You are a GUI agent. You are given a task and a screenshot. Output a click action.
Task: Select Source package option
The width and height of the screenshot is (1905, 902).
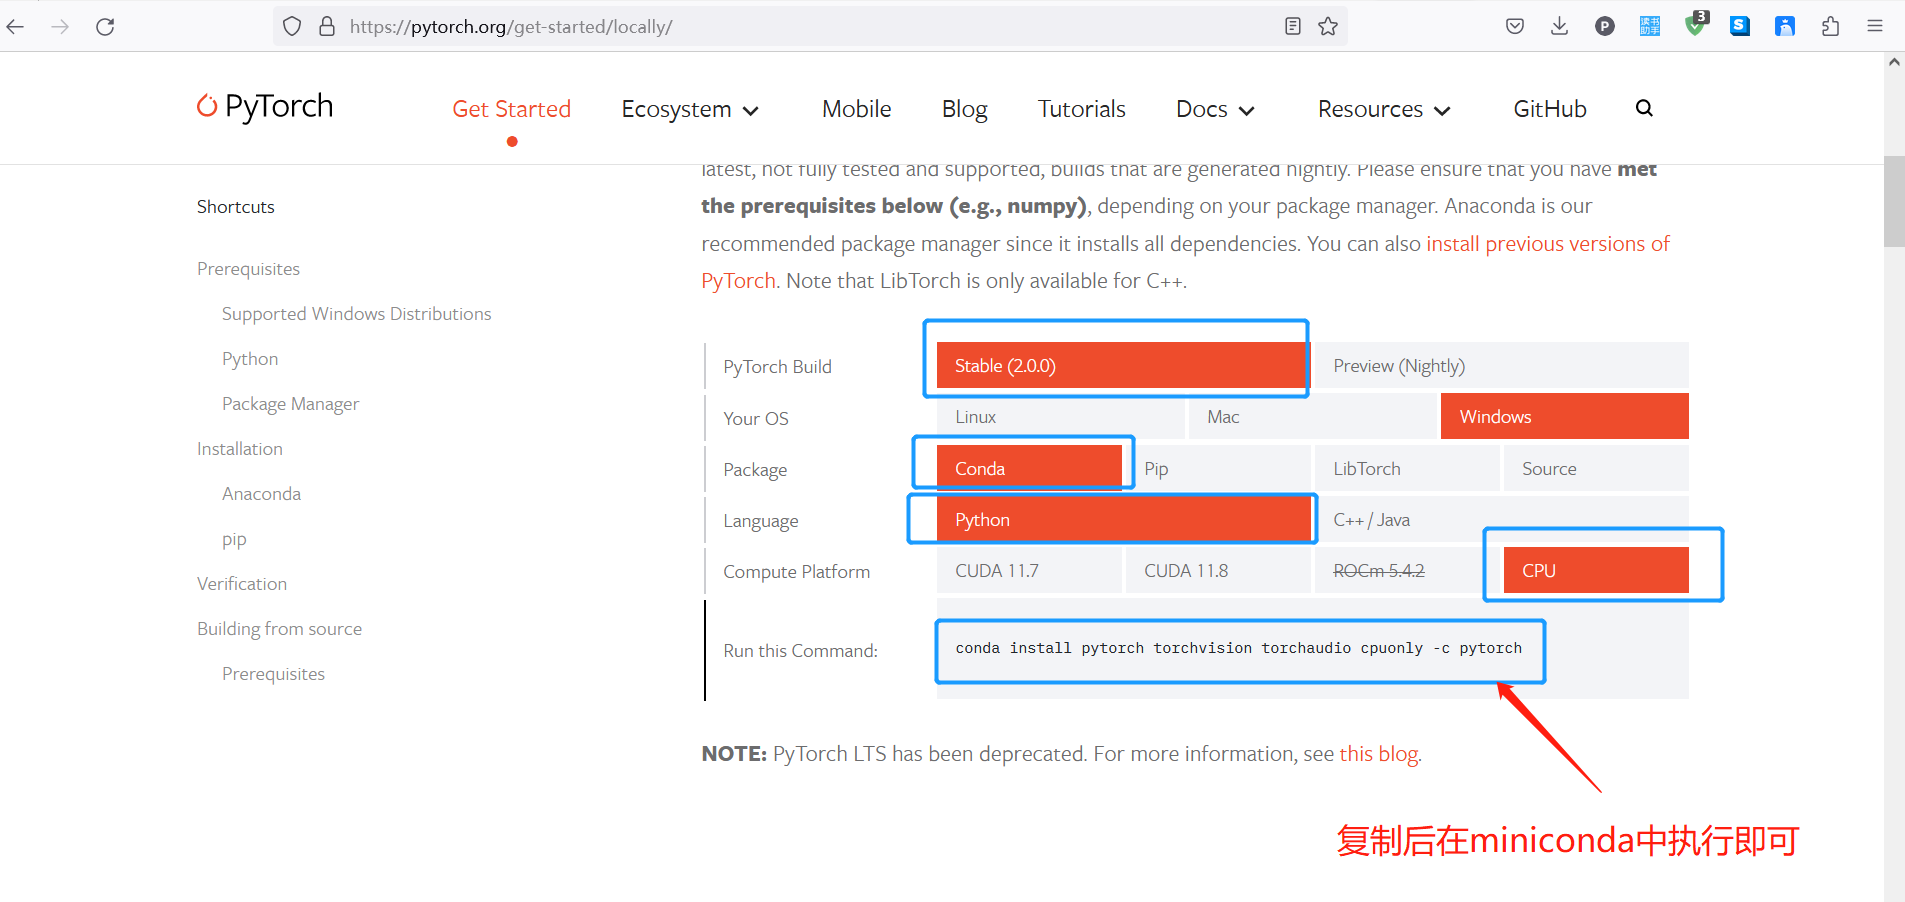tap(1596, 468)
